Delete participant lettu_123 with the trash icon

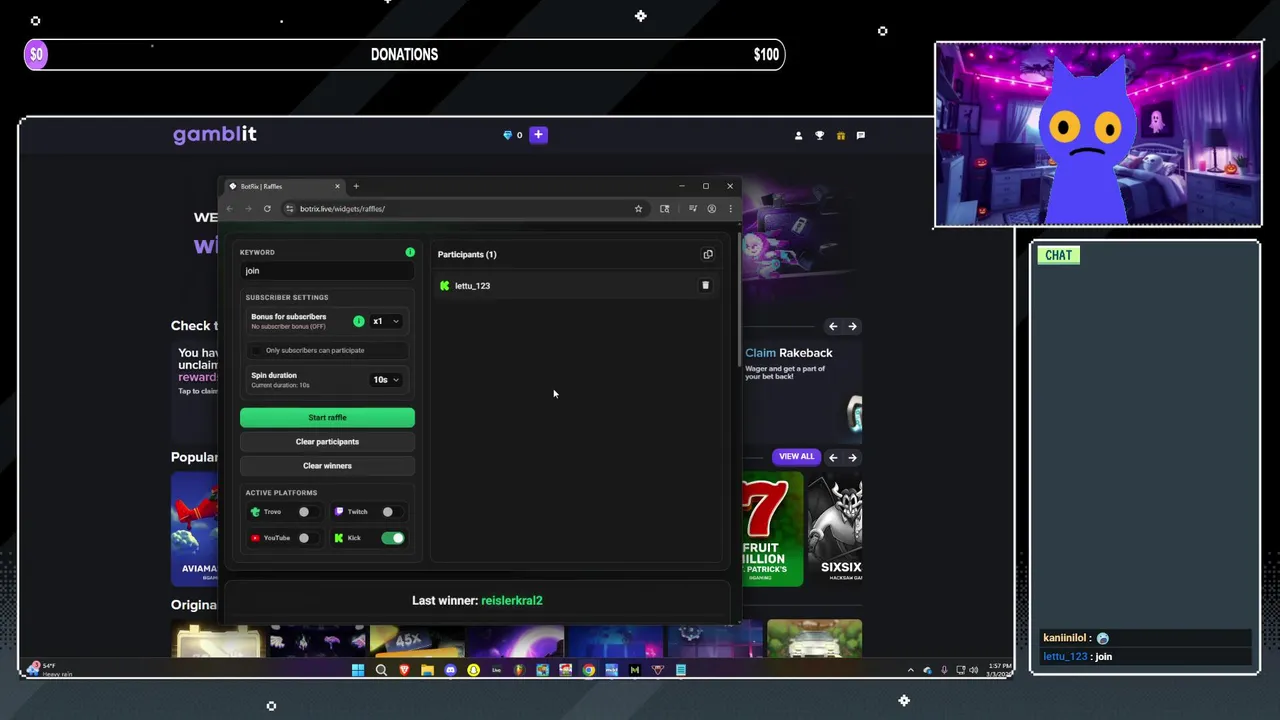[x=705, y=286]
